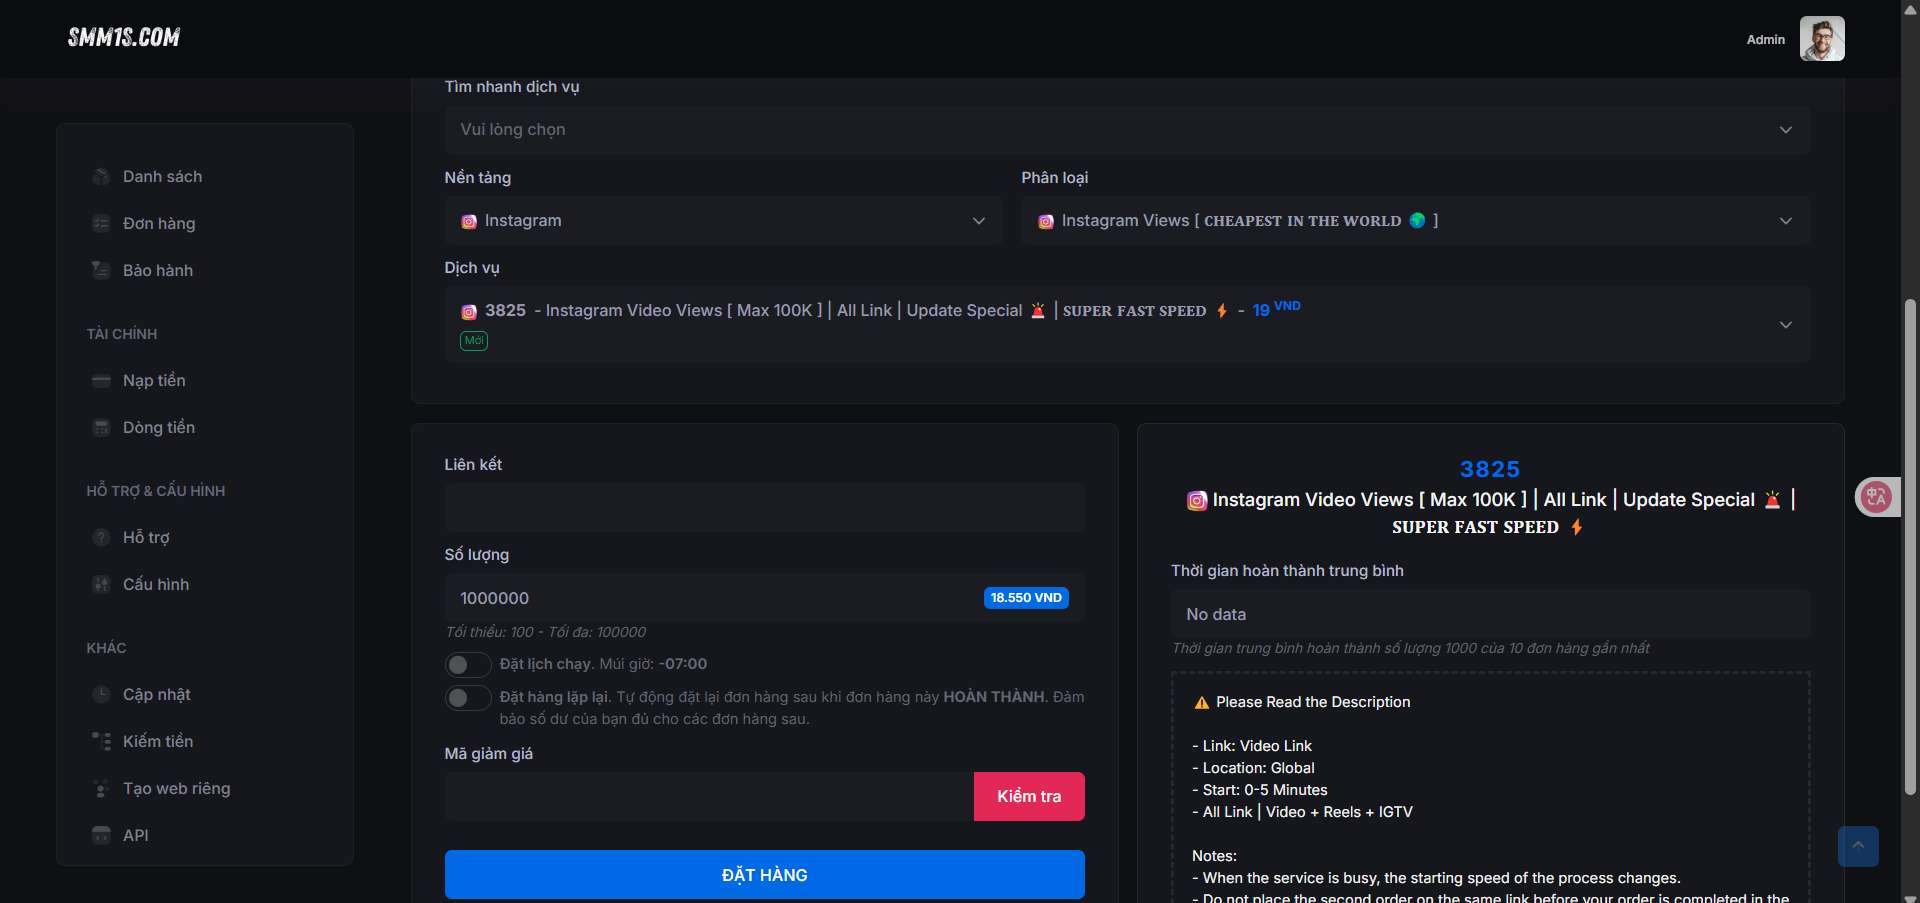Click the Start: 0-5 Minutes line
1920x903 pixels.
pos(1260,790)
